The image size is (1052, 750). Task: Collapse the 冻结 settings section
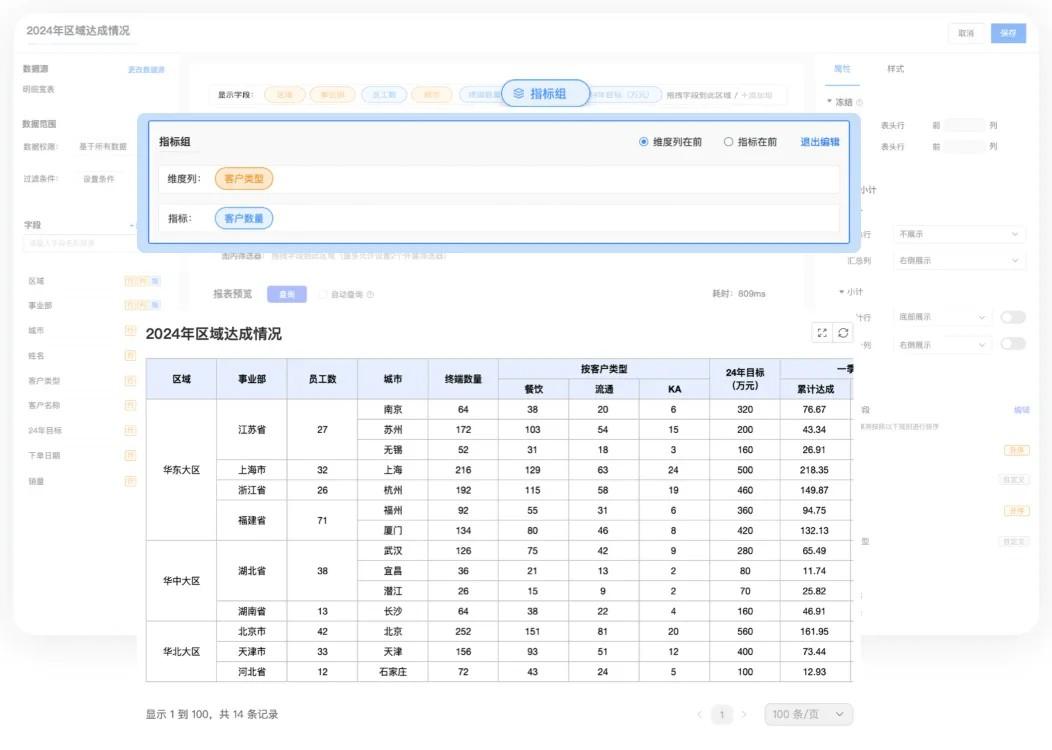[x=830, y=100]
